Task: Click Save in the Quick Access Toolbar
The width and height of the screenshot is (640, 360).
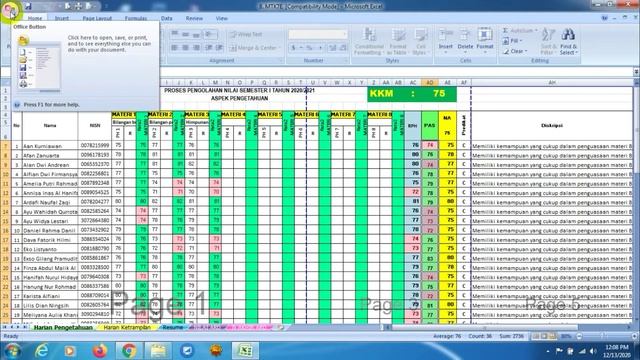Action: pos(28,6)
